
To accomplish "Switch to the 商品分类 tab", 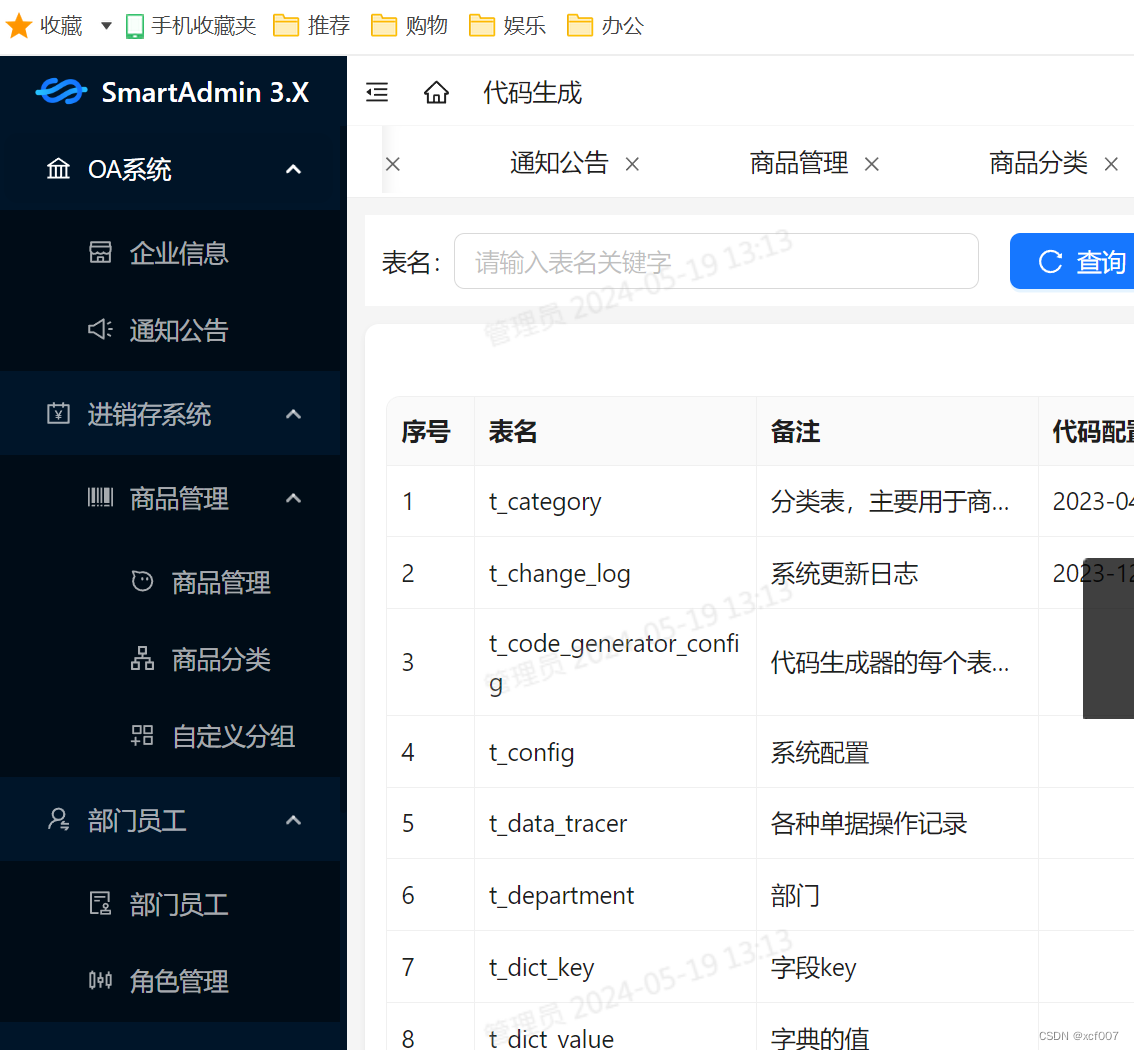I will [x=1037, y=162].
